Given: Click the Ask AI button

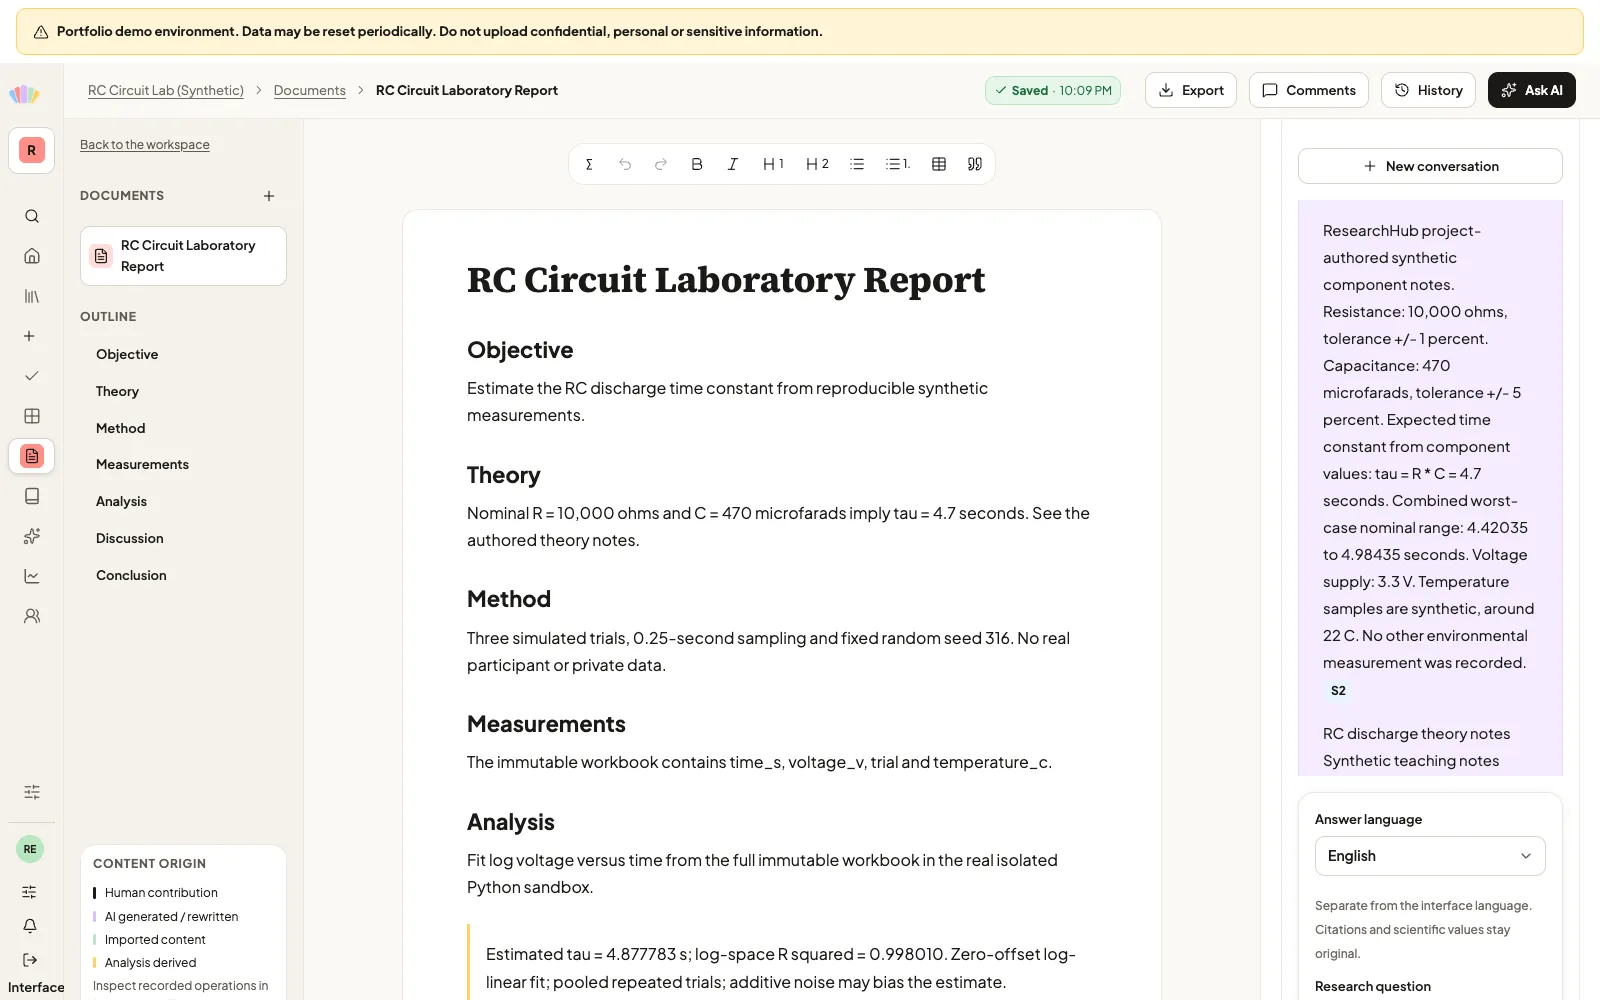Looking at the screenshot, I should click(1532, 90).
